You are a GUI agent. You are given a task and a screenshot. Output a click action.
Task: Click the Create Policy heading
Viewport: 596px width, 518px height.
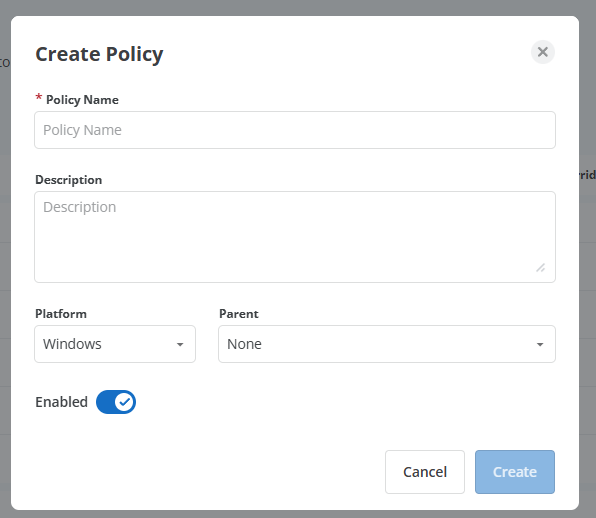click(x=99, y=54)
